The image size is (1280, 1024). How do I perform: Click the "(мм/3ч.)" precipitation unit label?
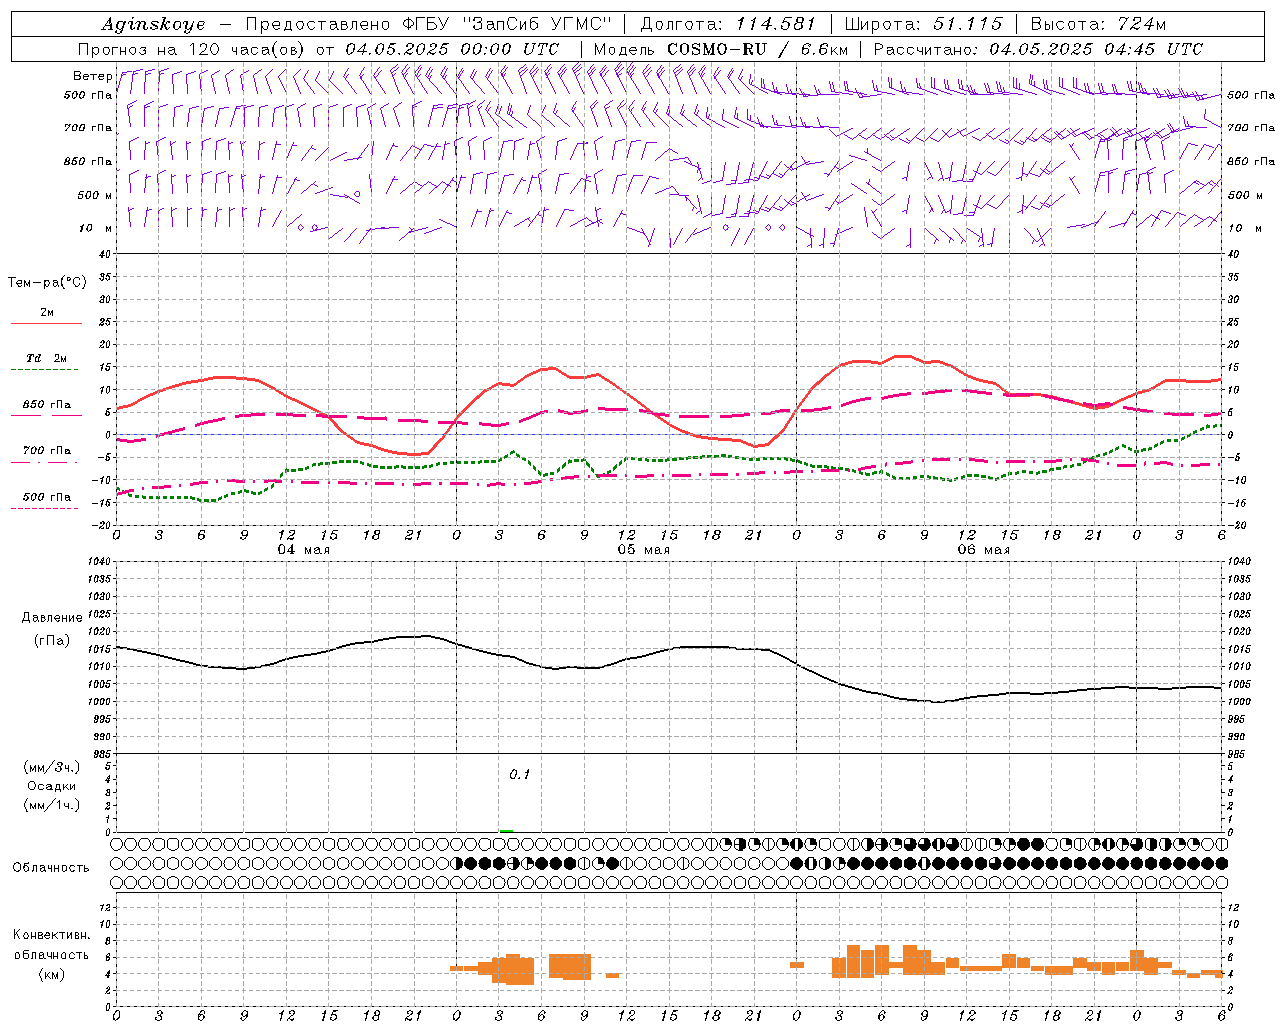click(52, 767)
